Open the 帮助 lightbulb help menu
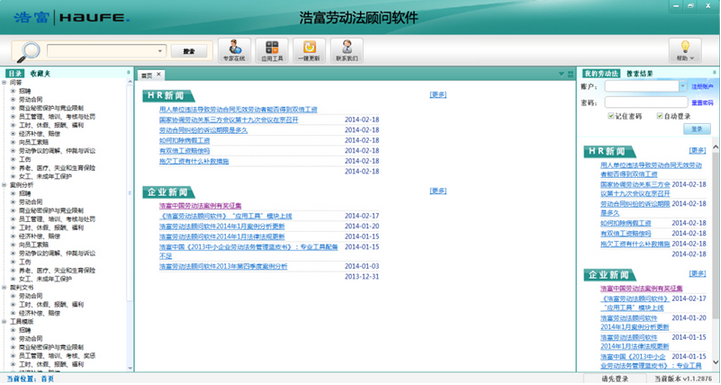Screen dimensions: 721x385 click(685, 51)
